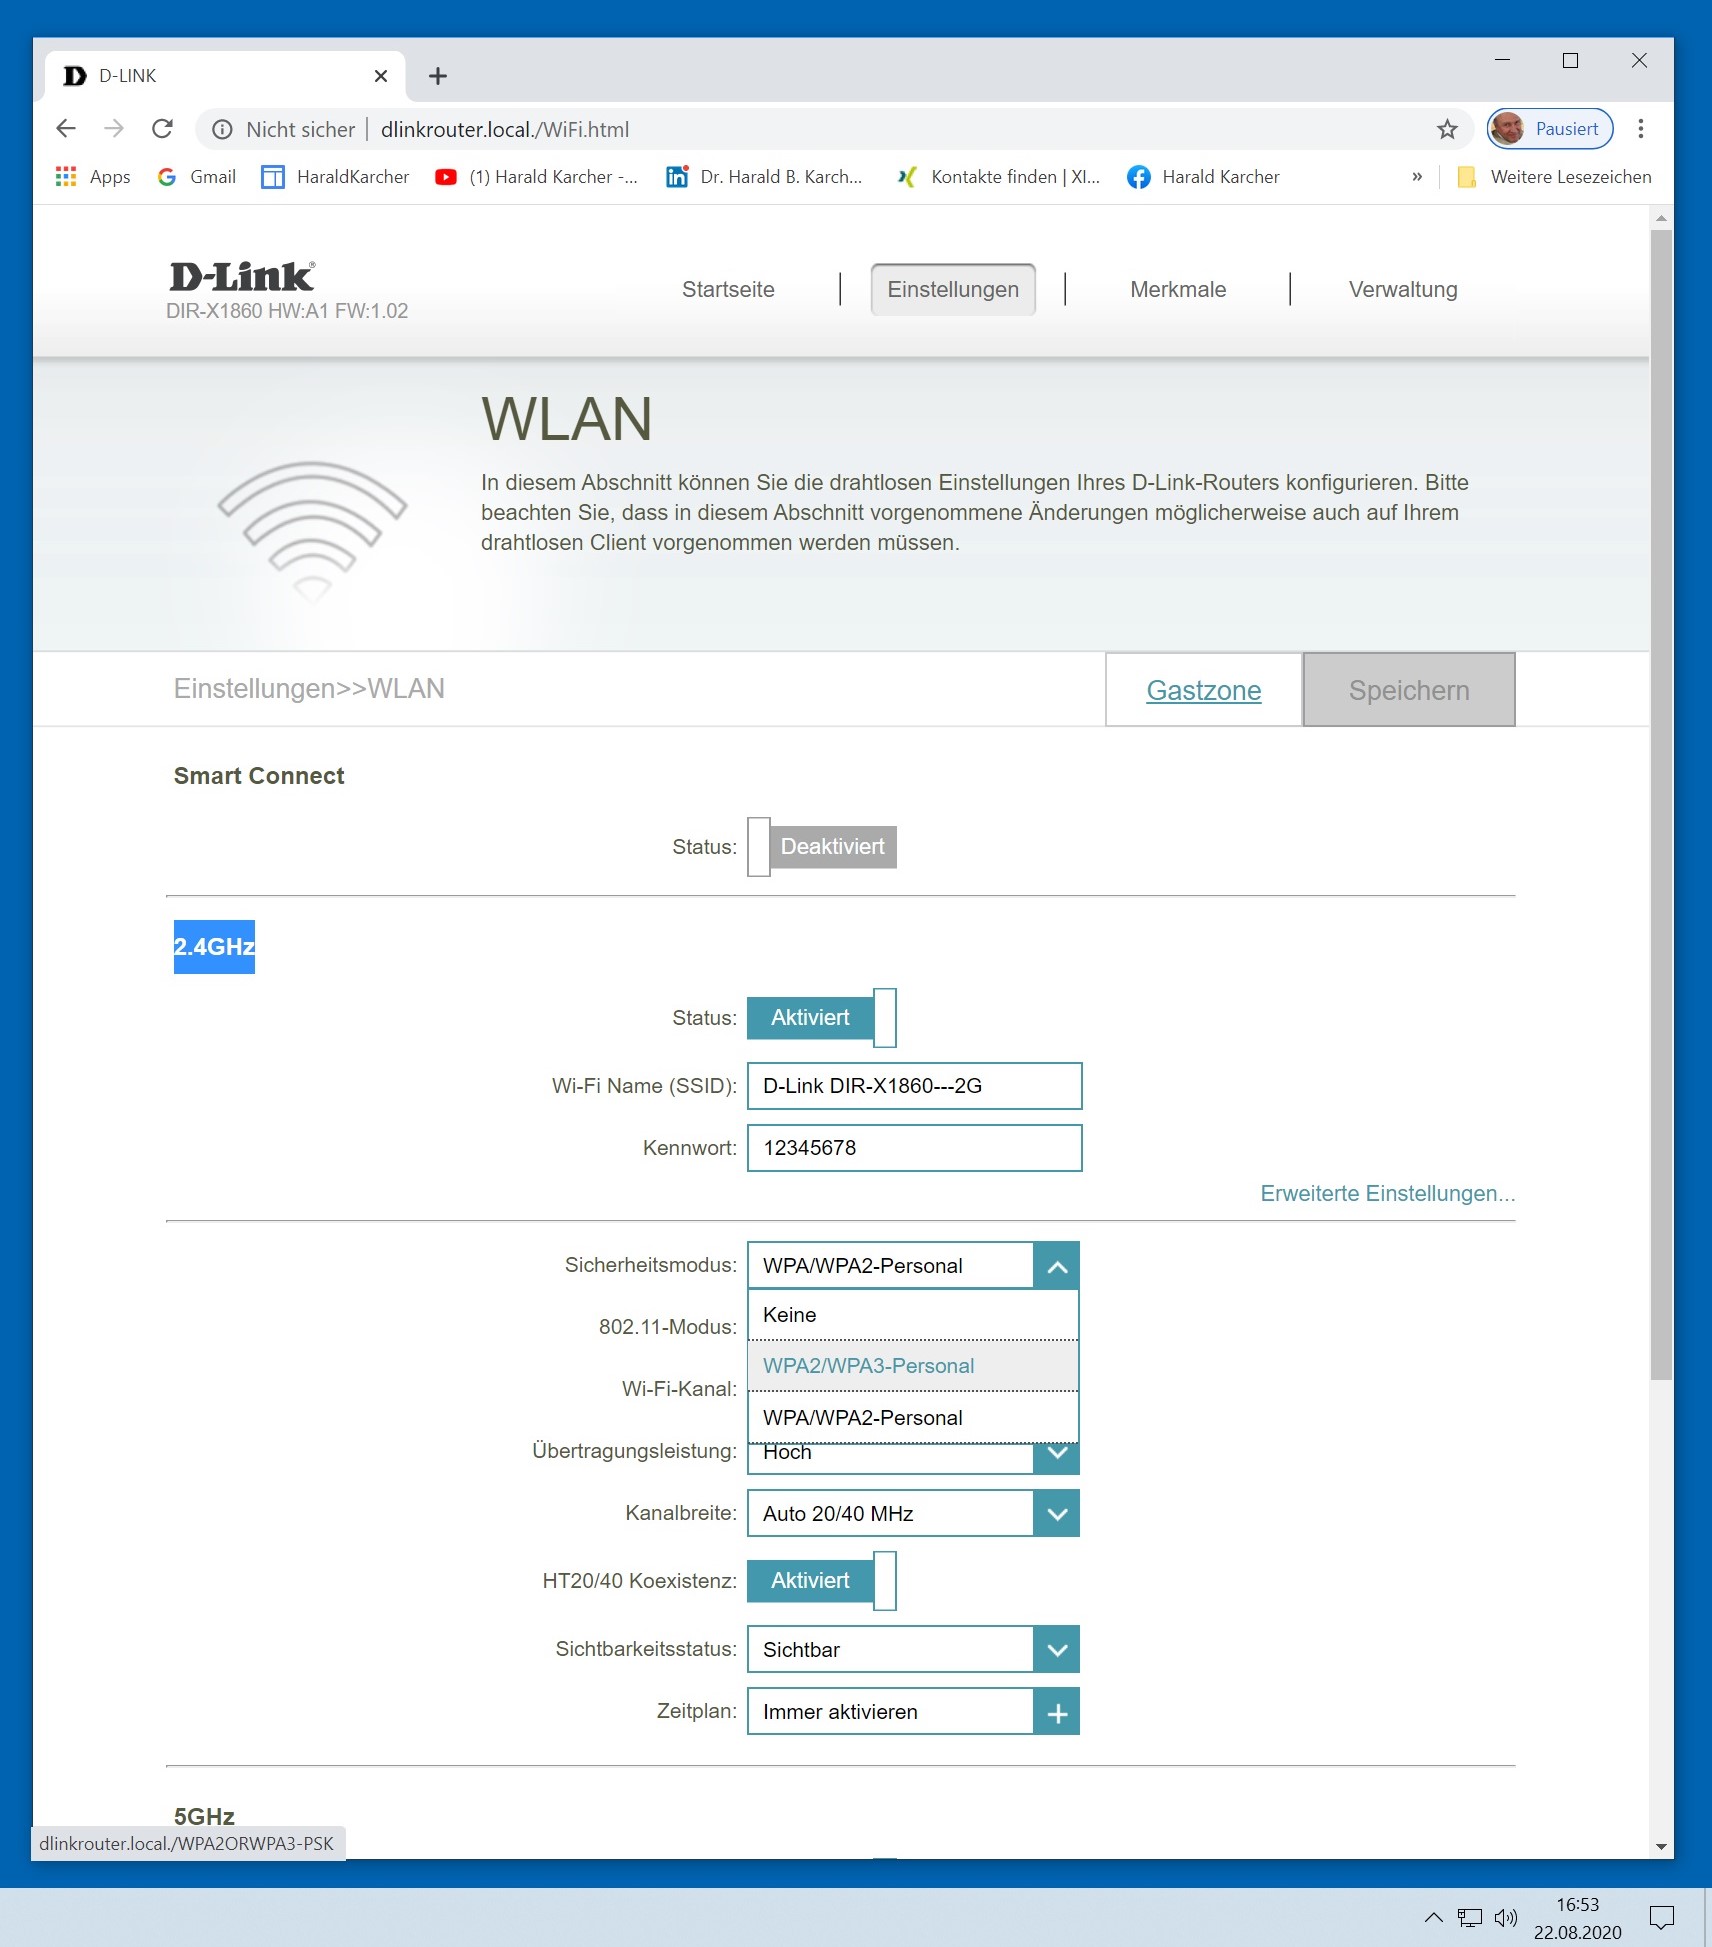Open the Kanalbreite dropdown
1712x1947 pixels.
click(913, 1514)
